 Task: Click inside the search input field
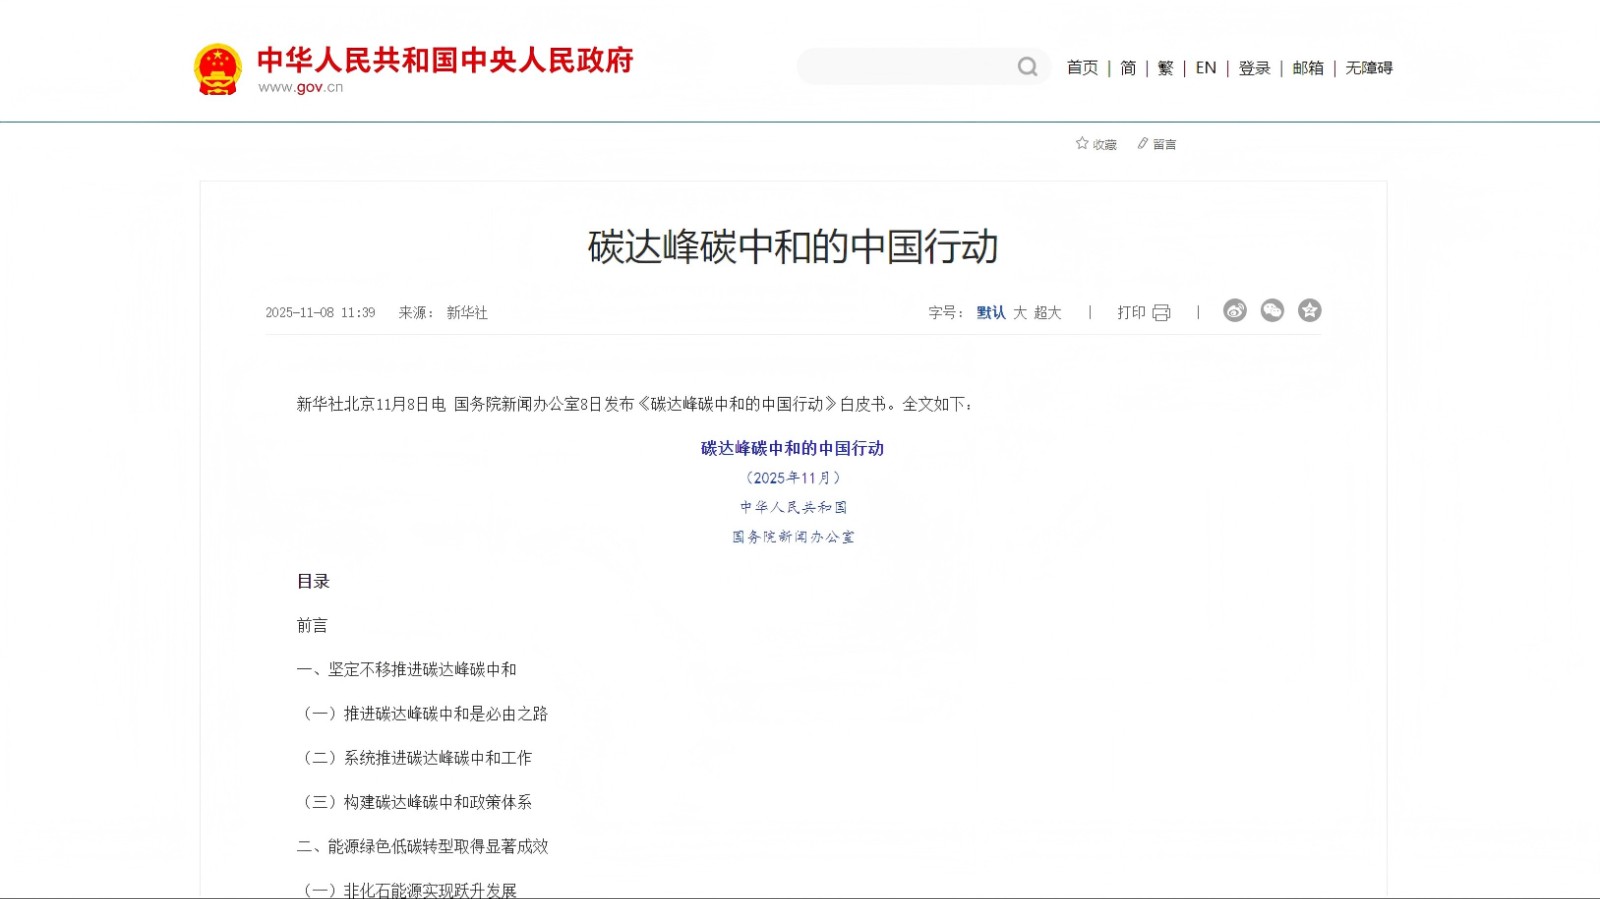point(905,67)
